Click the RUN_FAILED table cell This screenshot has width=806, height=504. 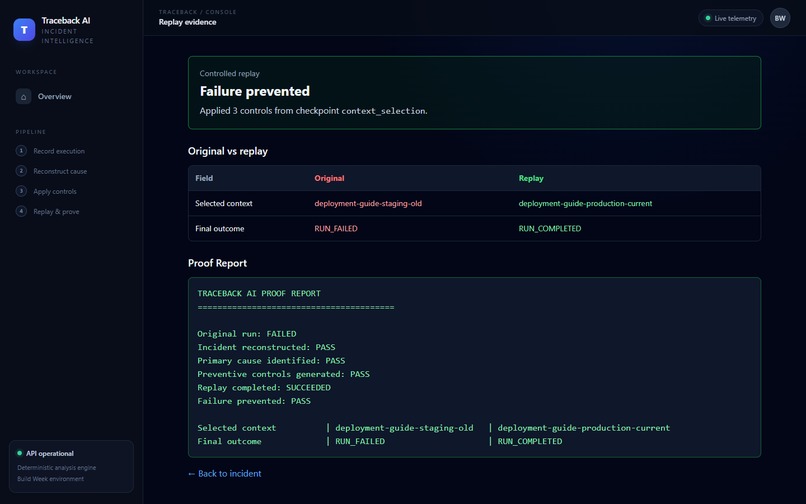pos(336,228)
